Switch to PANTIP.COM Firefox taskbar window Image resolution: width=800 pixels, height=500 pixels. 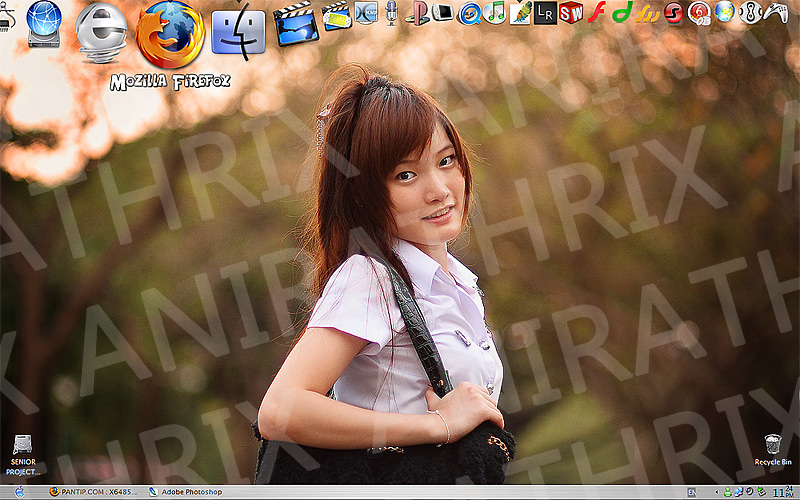[93, 492]
